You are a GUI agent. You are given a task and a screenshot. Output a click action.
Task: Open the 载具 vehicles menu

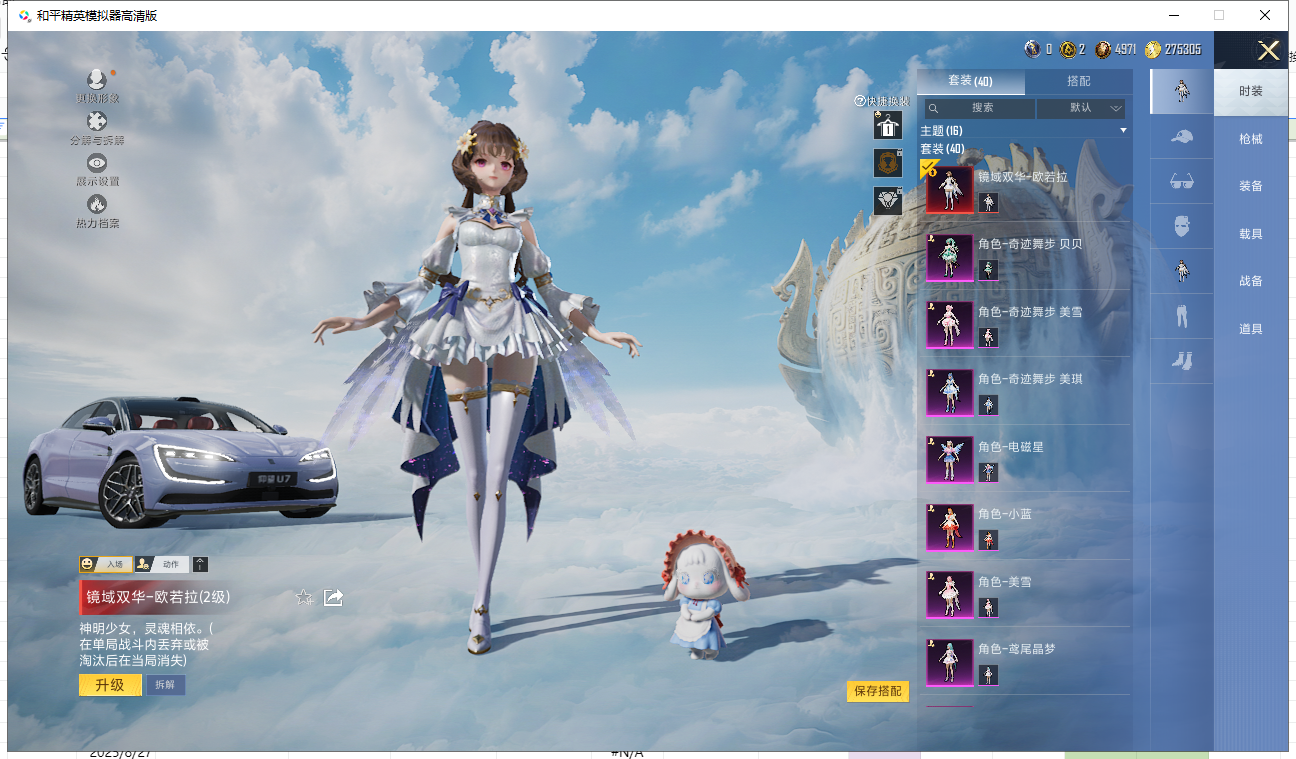pos(1251,234)
